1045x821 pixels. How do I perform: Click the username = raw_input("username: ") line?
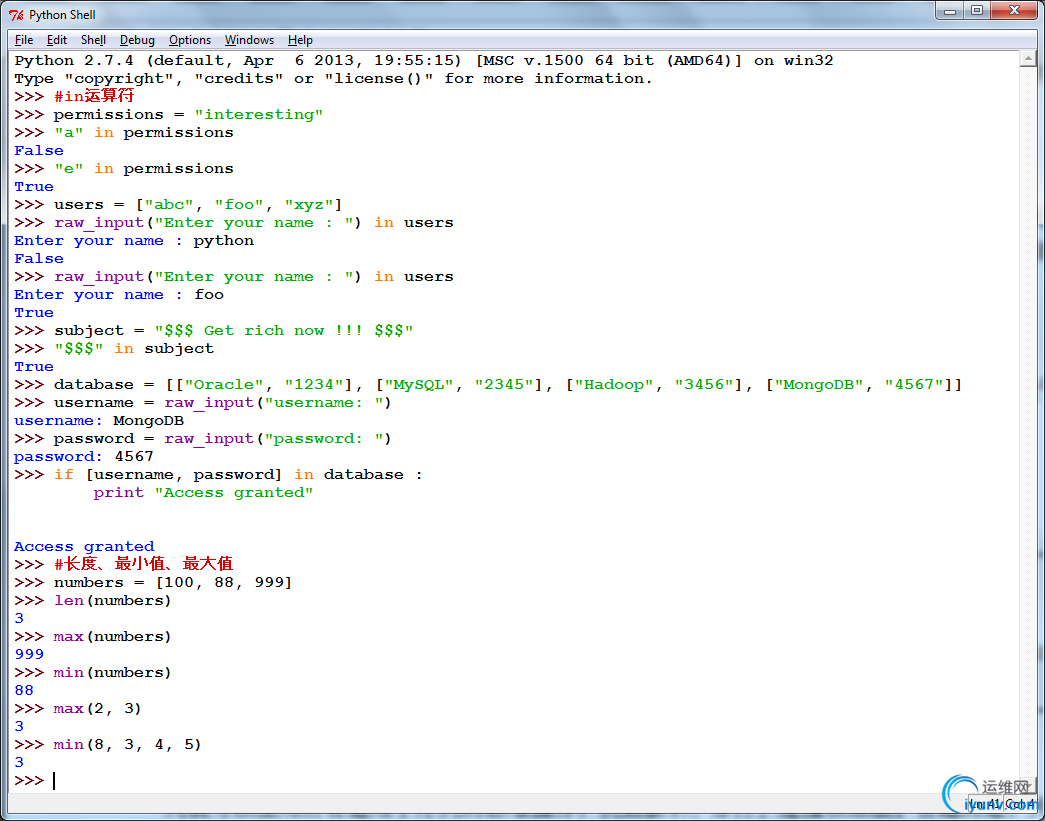[203, 403]
